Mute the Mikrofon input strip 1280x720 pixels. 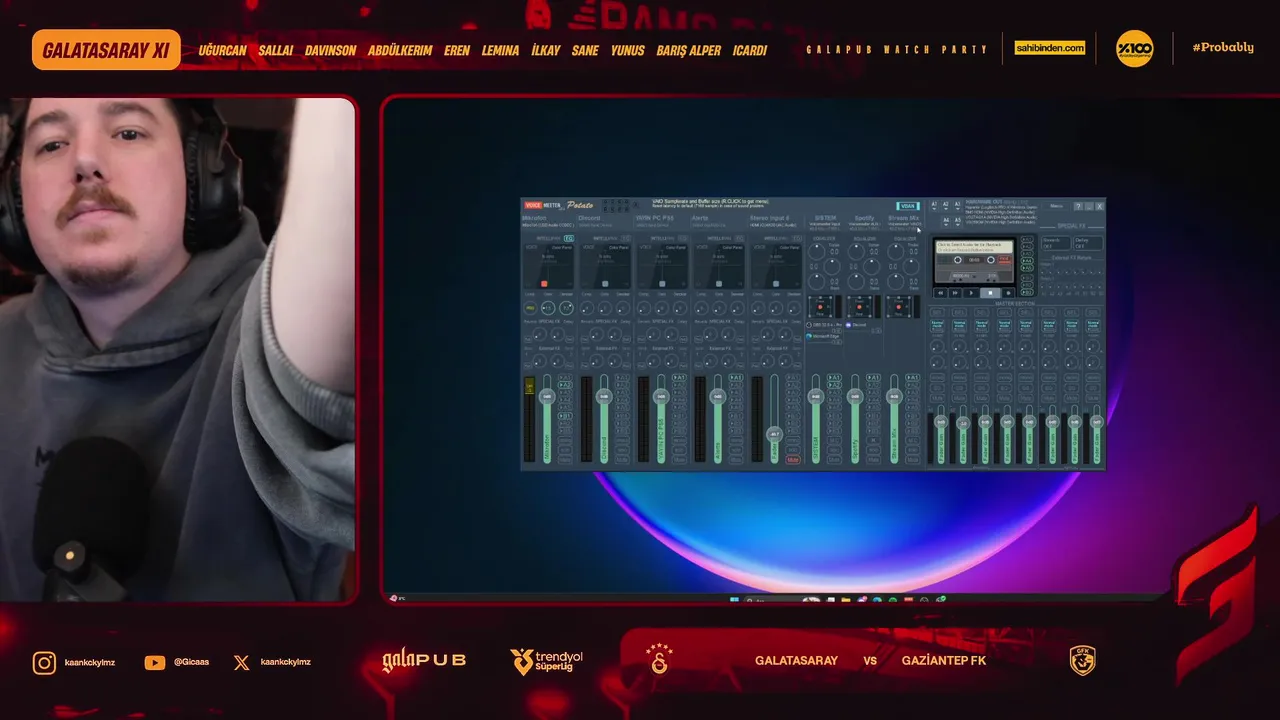565,460
